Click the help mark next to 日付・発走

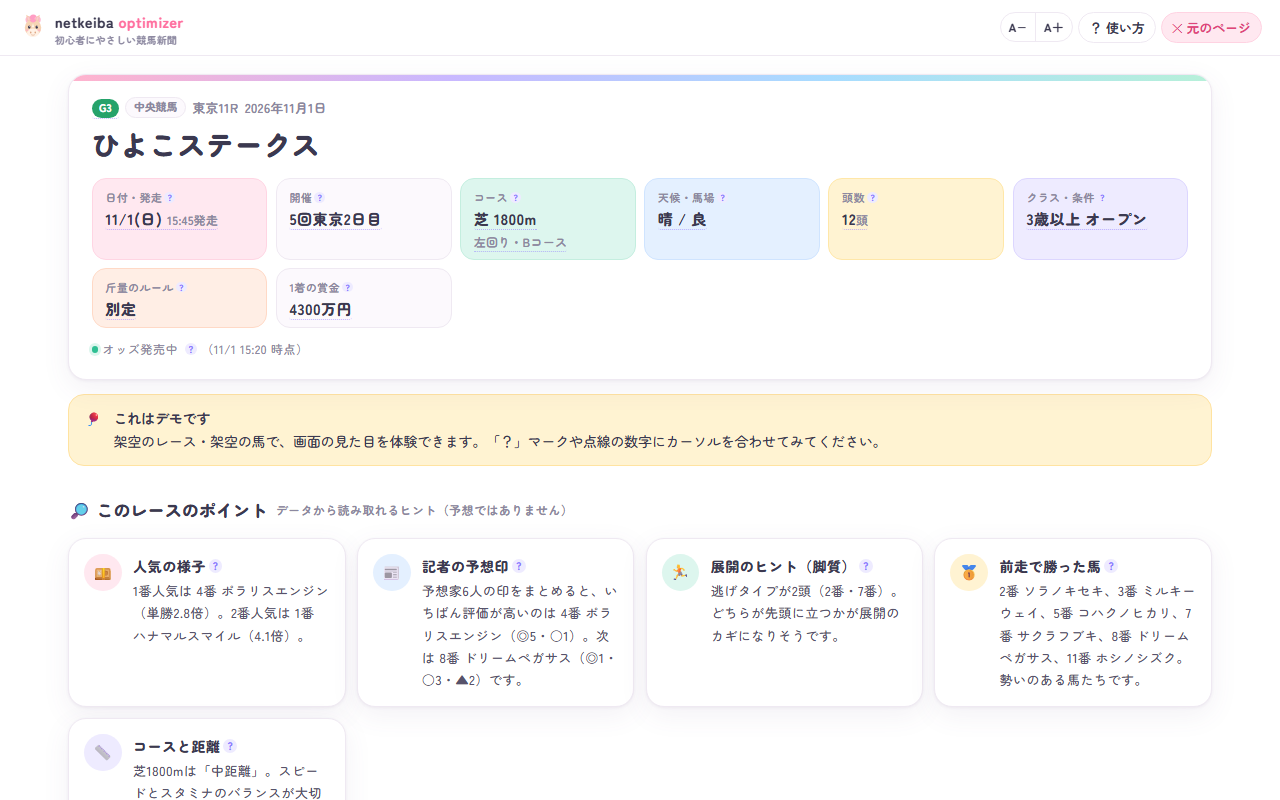pyautogui.click(x=170, y=198)
